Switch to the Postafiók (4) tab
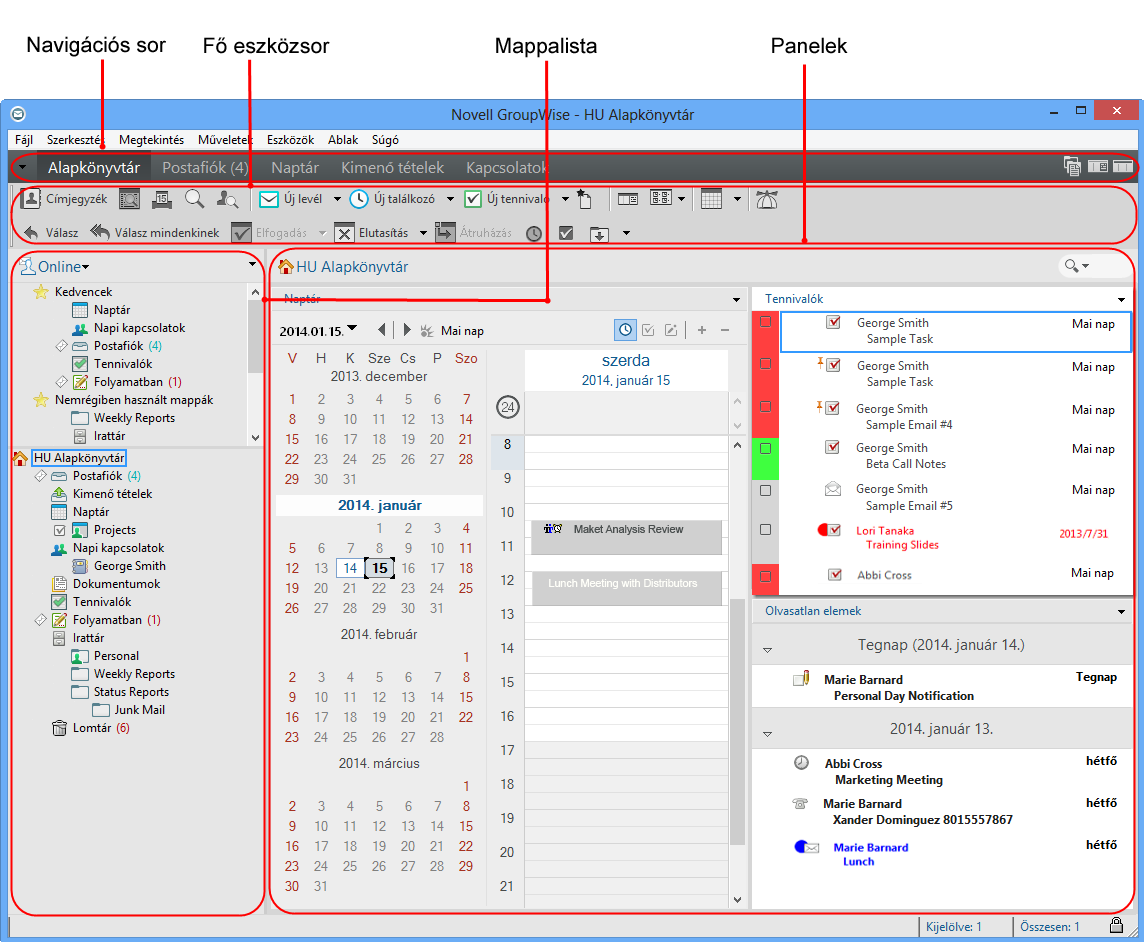The height and width of the screenshot is (942, 1144). 205,167
